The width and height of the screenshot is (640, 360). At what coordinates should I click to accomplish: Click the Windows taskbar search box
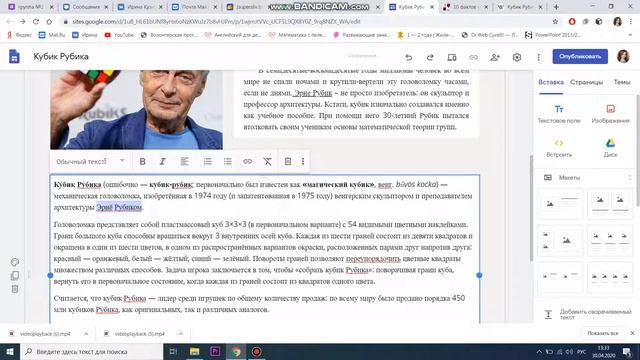91,351
